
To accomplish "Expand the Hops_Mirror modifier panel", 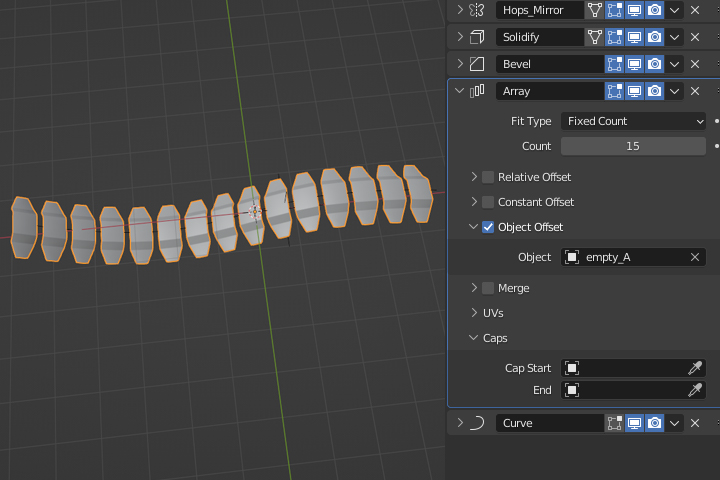I will pos(460,10).
